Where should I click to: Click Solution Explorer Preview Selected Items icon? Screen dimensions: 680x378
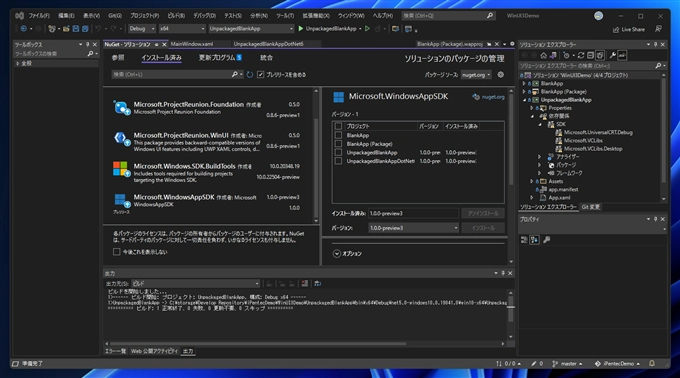click(x=622, y=55)
